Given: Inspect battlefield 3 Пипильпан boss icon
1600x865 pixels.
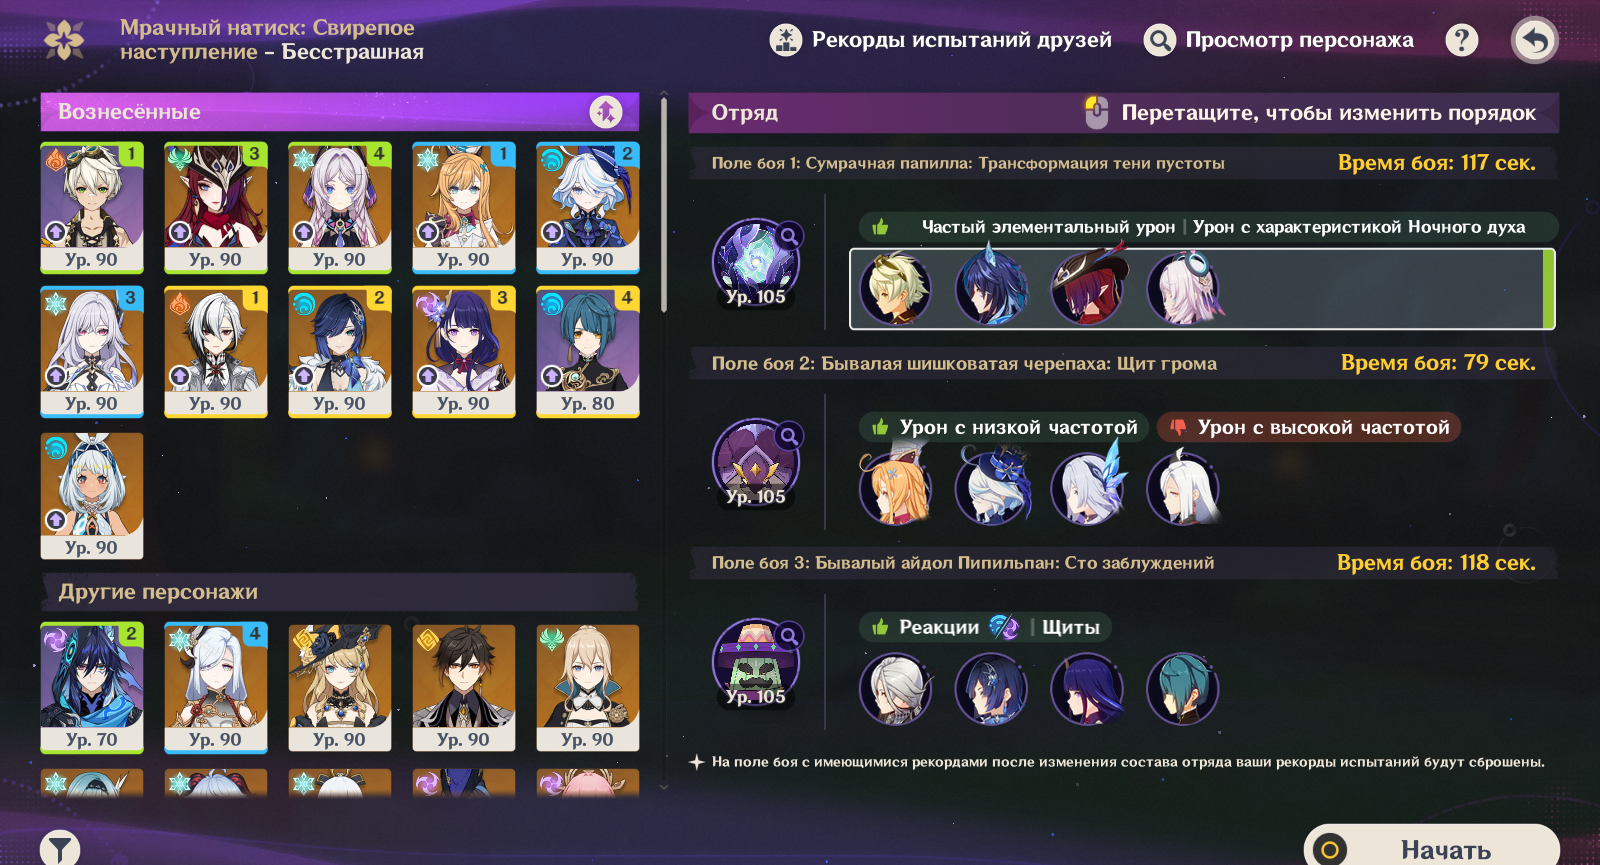Looking at the screenshot, I should [756, 662].
